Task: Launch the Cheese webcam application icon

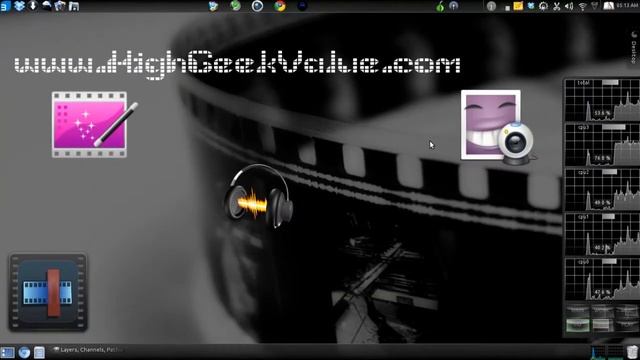Action: [x=497, y=127]
